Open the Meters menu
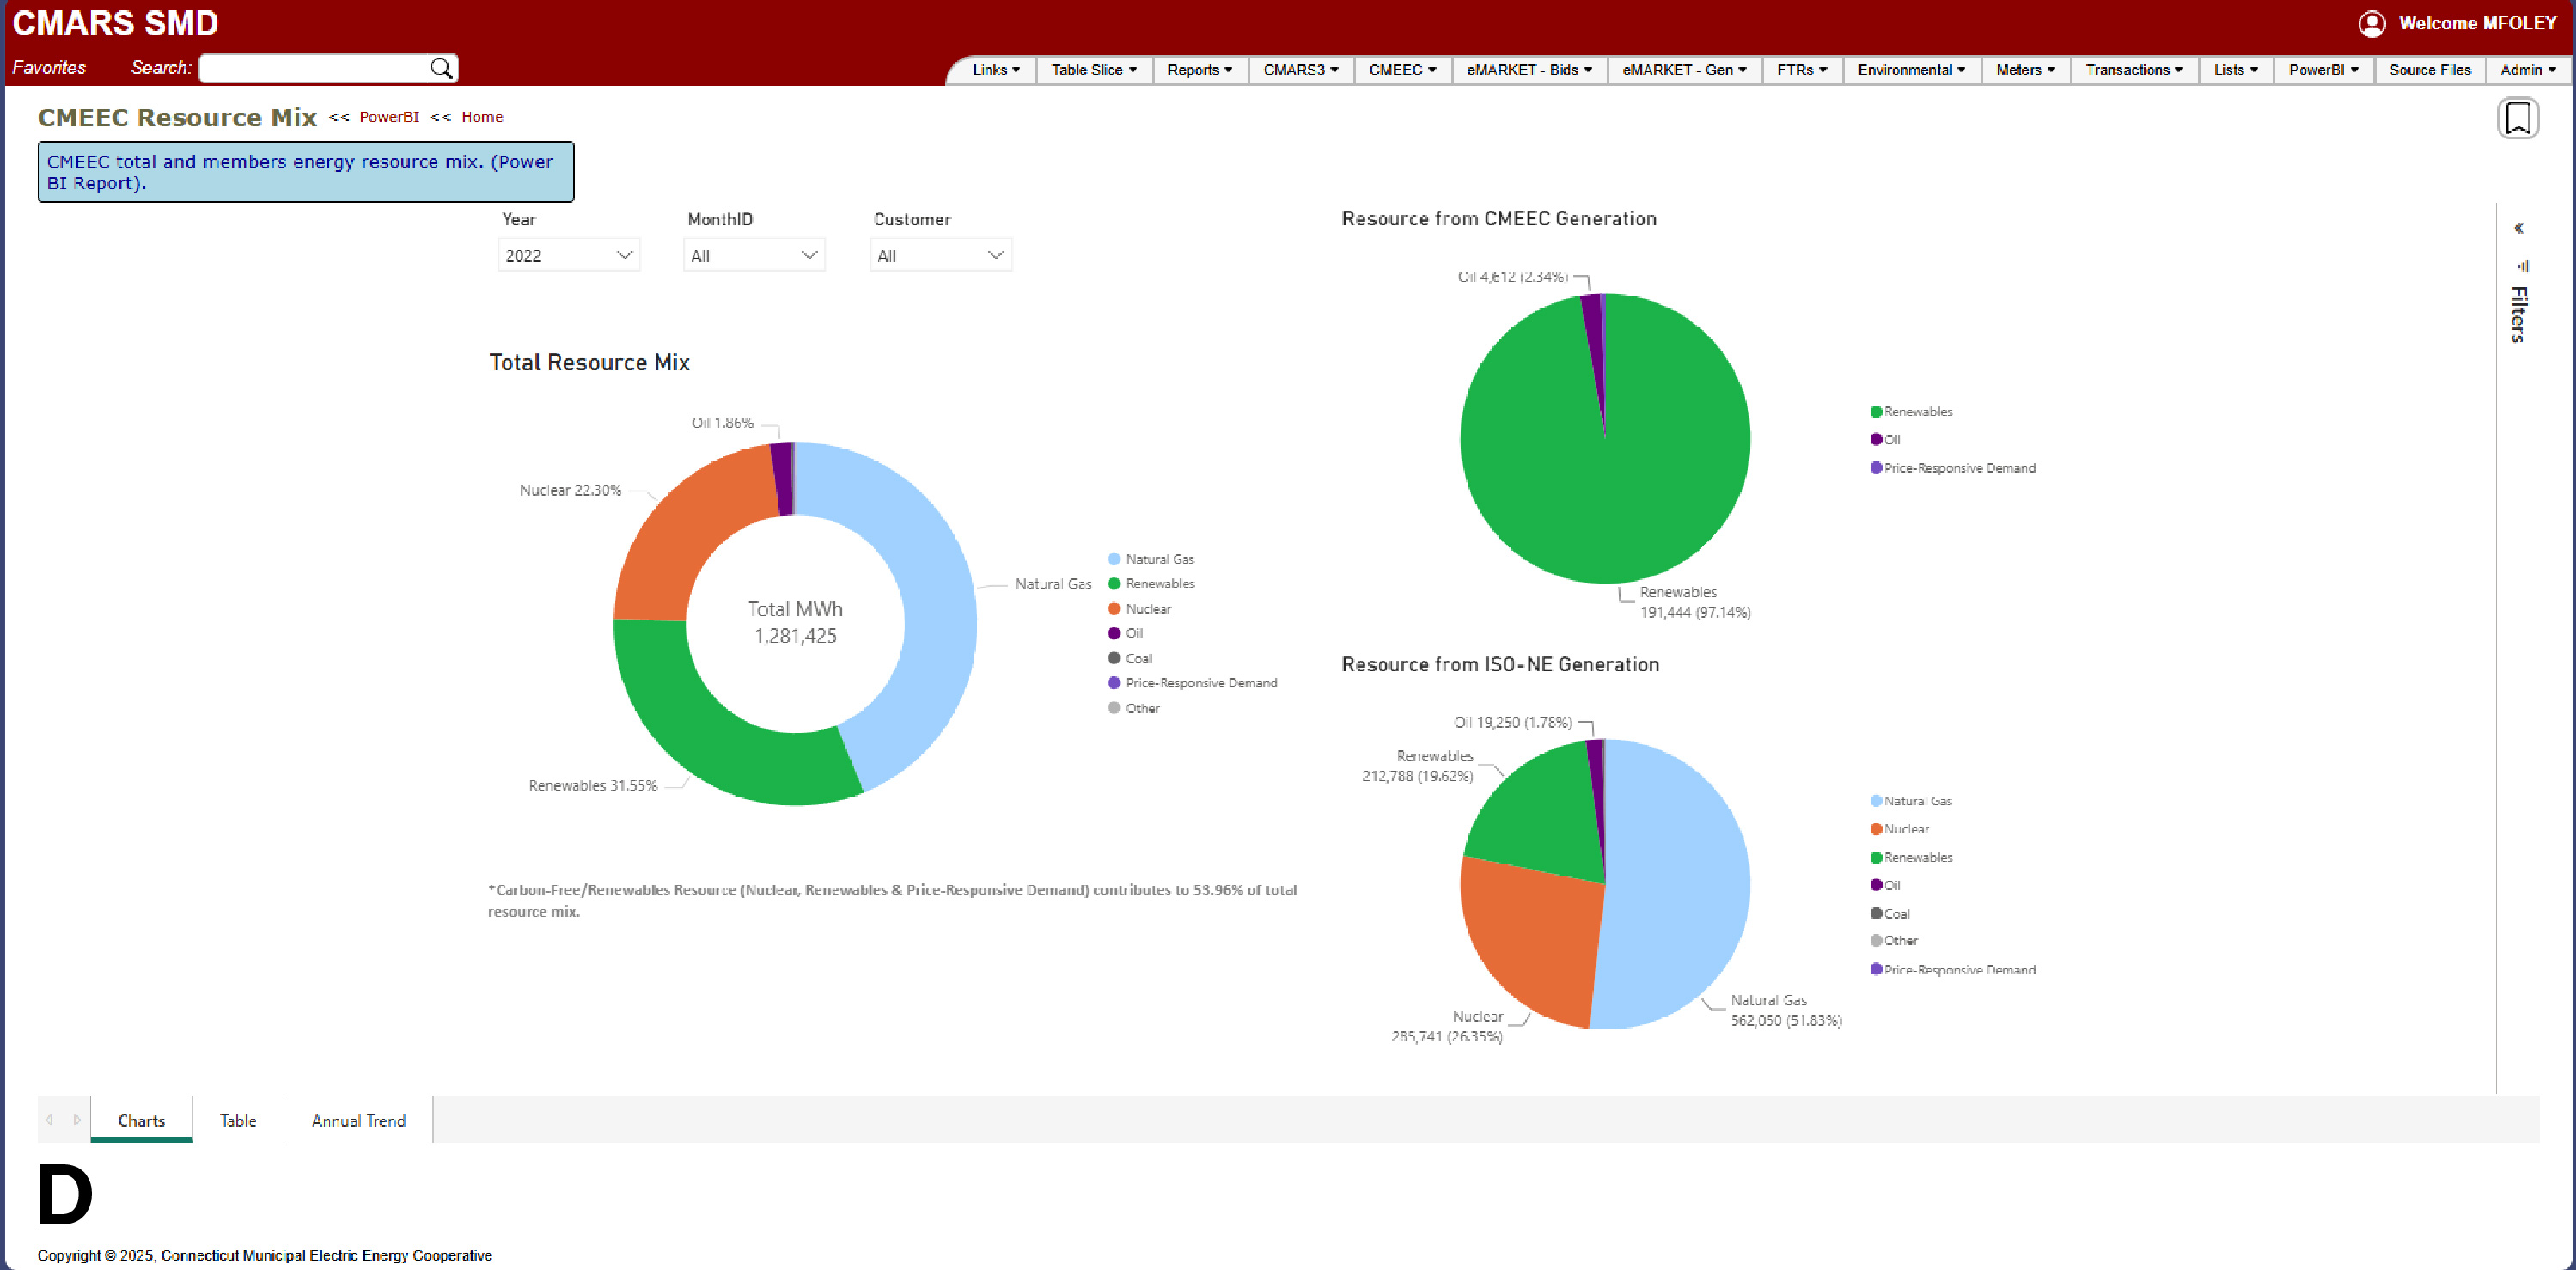The image size is (2576, 1270). [x=2026, y=70]
